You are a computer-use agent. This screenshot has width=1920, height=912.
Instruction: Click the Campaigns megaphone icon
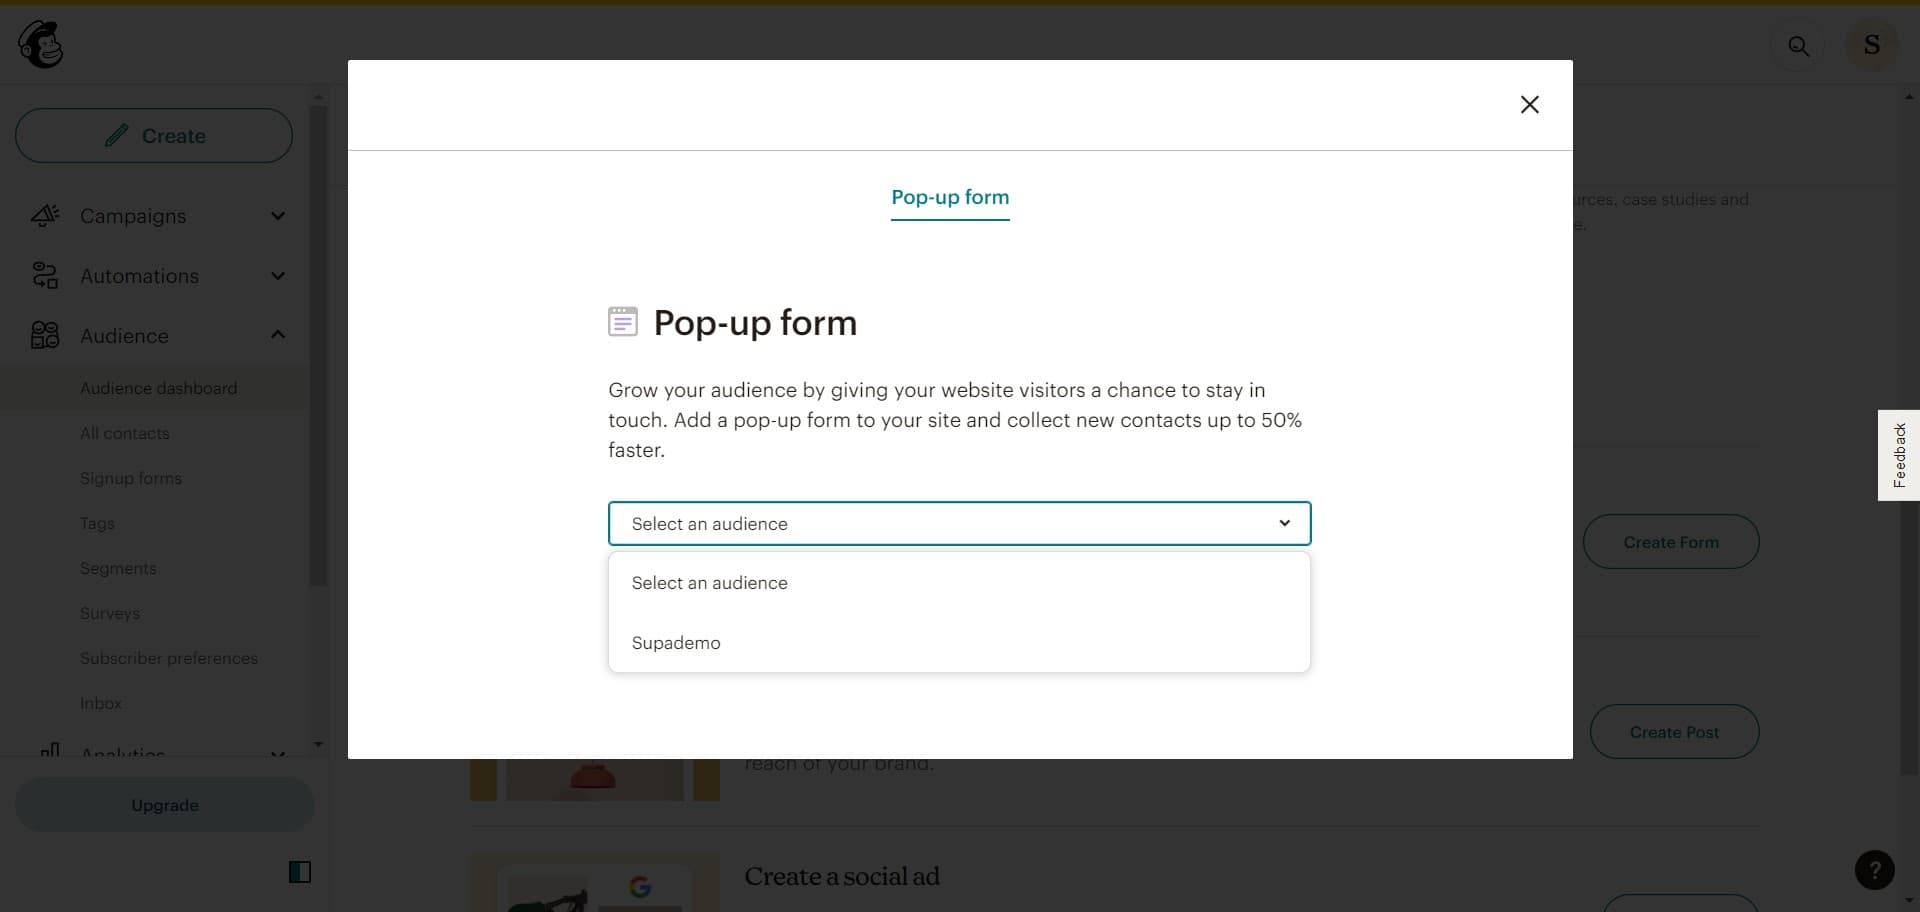pos(45,216)
